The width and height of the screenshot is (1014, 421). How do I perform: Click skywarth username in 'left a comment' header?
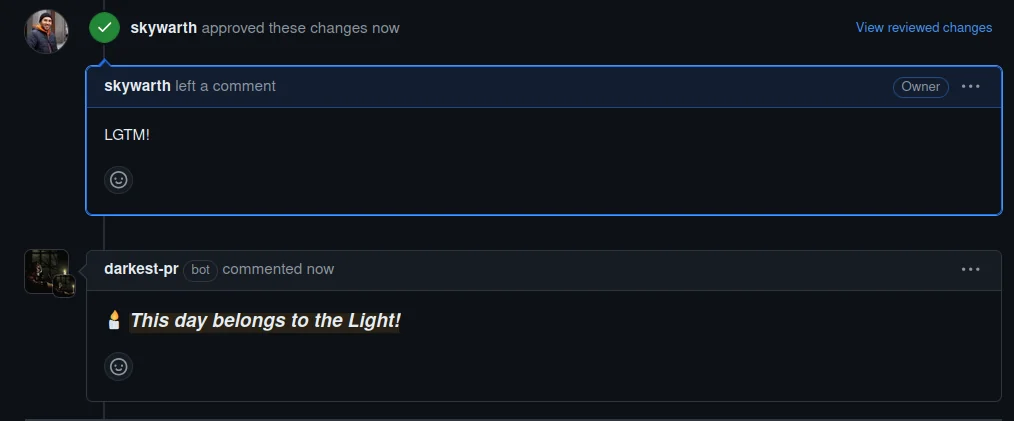click(x=137, y=86)
